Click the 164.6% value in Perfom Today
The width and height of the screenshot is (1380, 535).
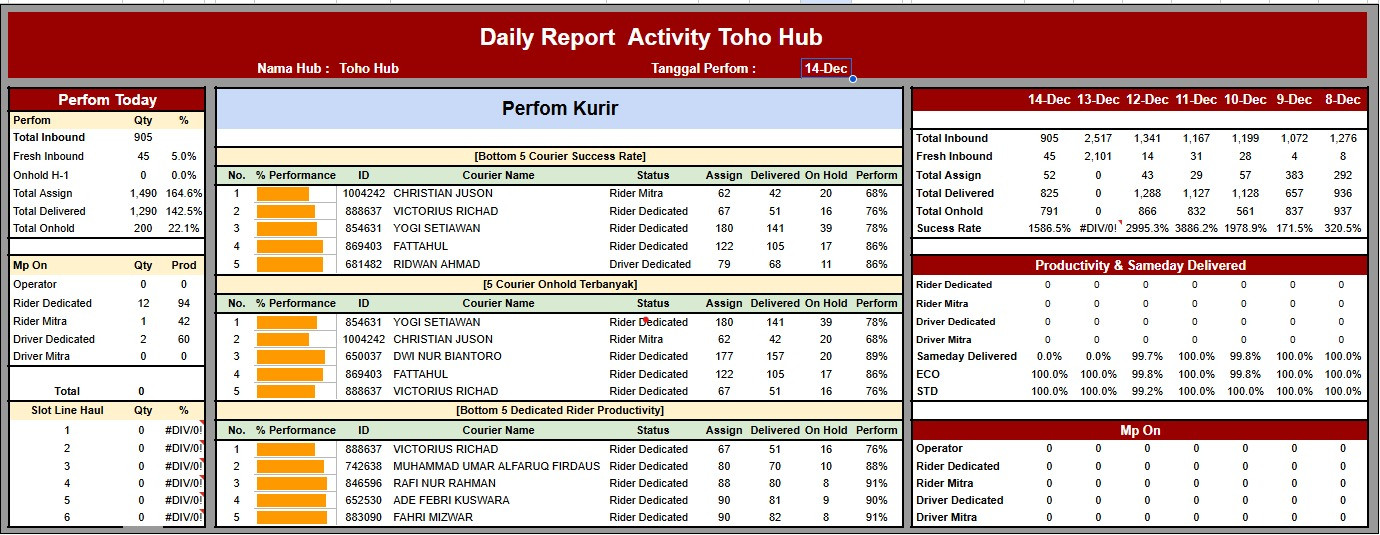click(184, 193)
